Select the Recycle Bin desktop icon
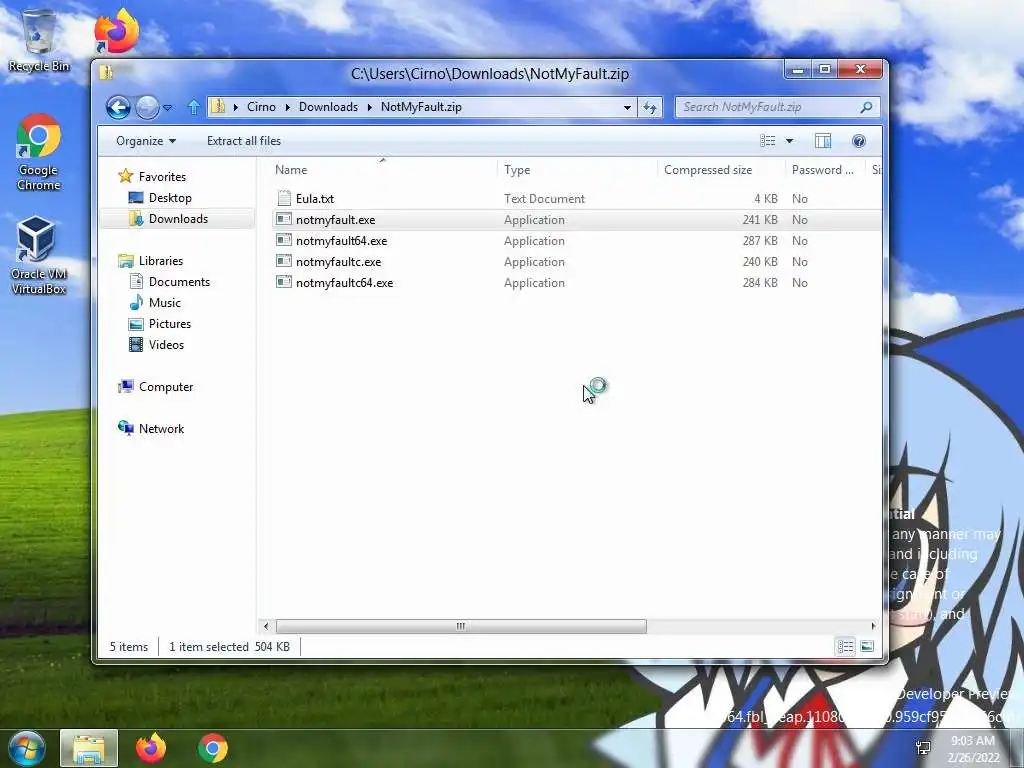1024x768 pixels. [x=39, y=40]
